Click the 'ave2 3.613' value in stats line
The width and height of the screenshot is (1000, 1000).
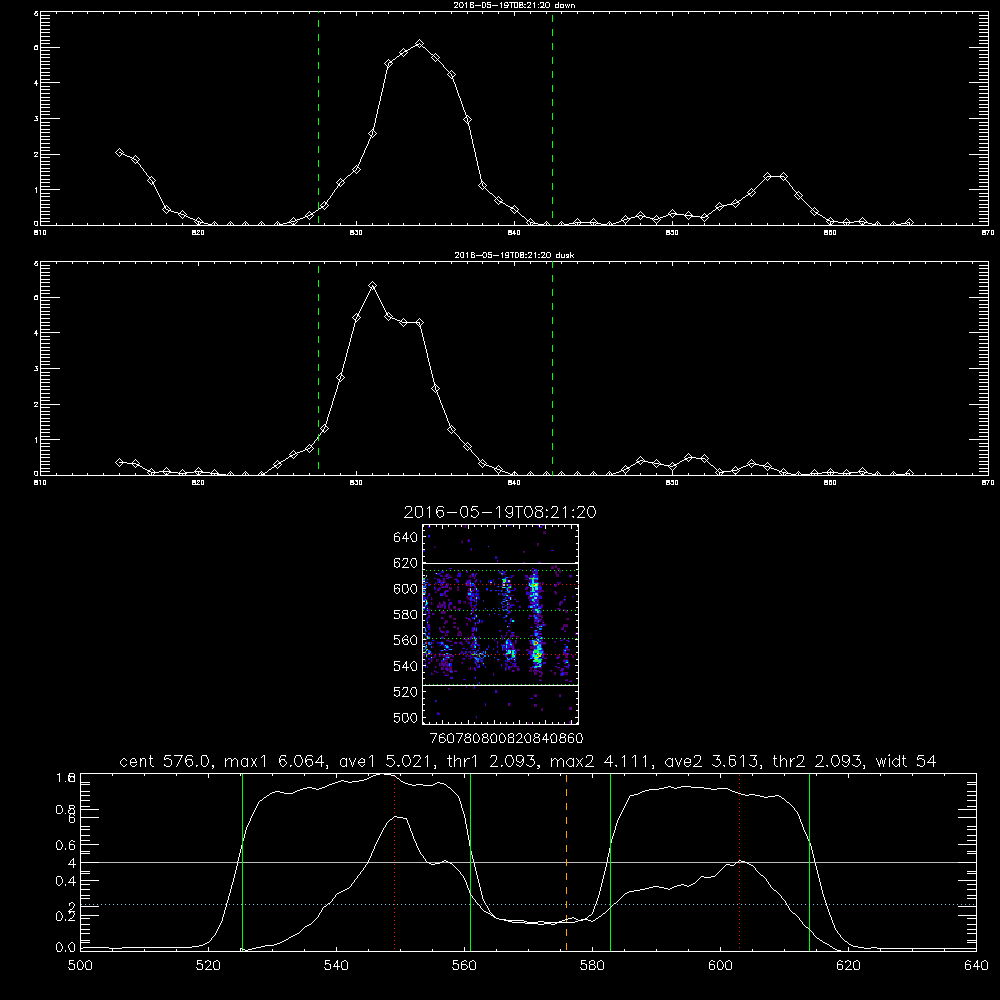tap(711, 761)
